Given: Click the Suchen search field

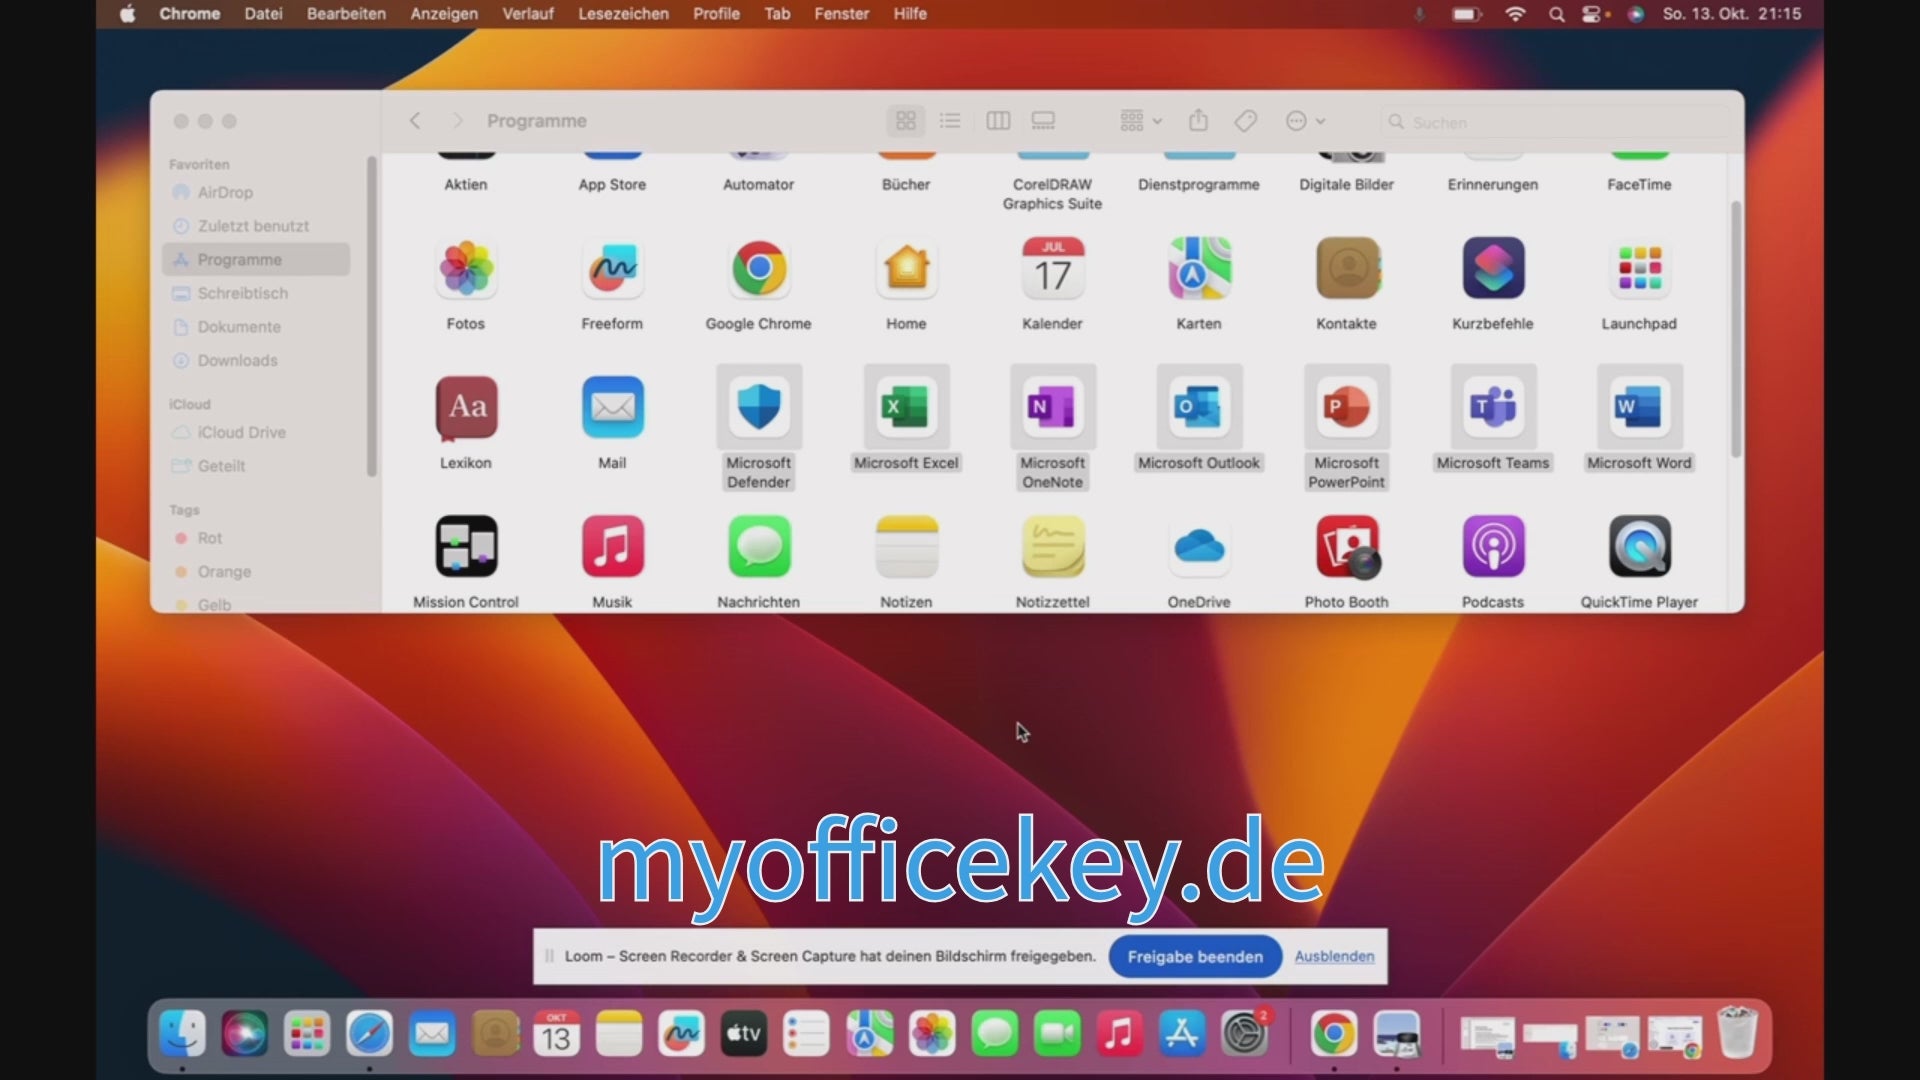Looking at the screenshot, I should point(1555,122).
